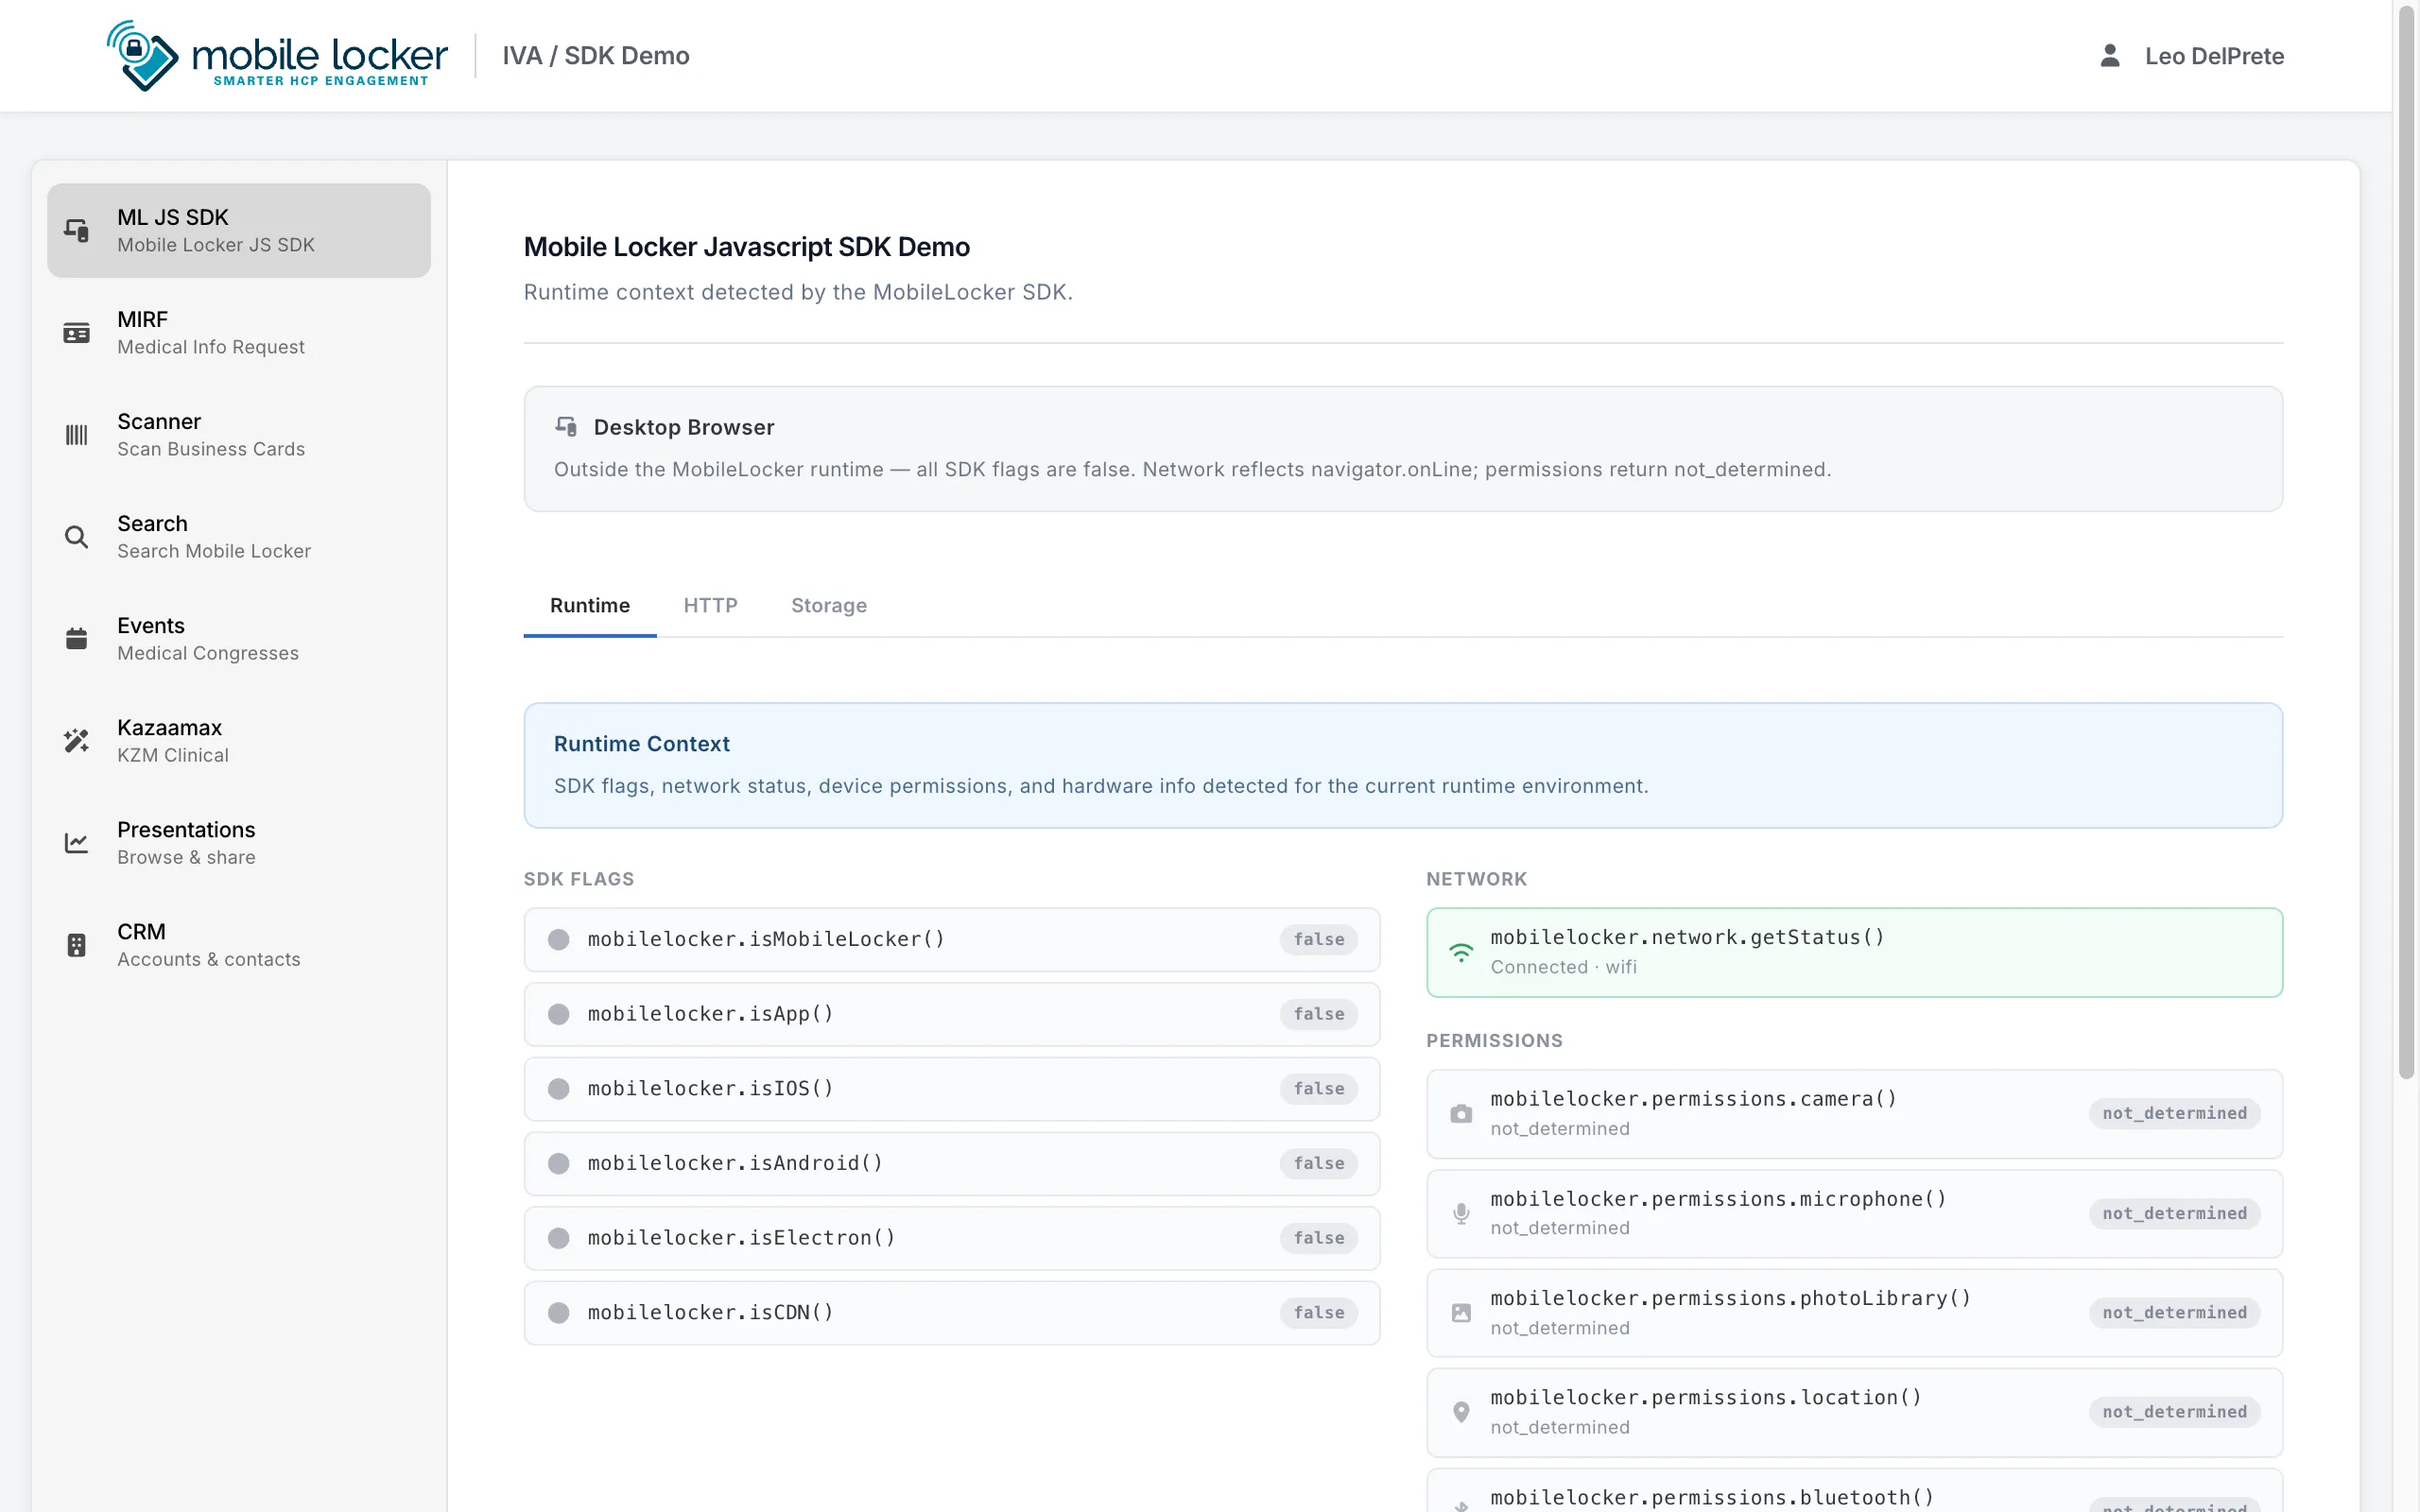The image size is (2420, 1512).
Task: Click the photoLibrary image icon
Action: [x=1461, y=1313]
